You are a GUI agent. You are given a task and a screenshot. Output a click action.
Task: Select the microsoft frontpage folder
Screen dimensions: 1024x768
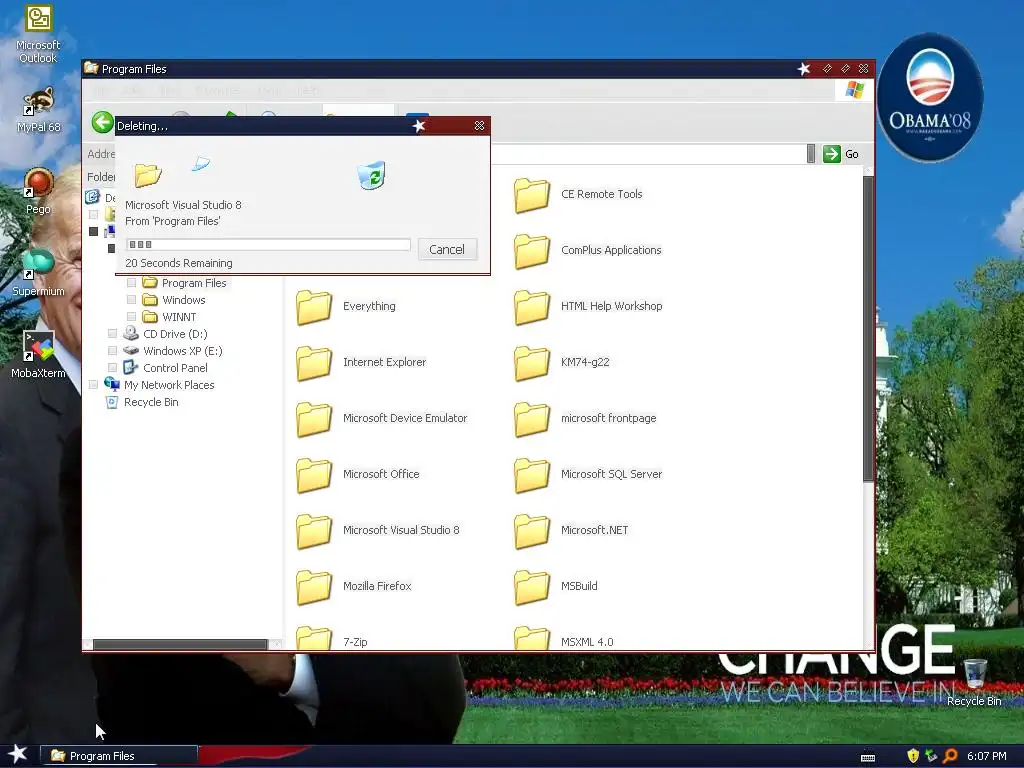585,419
